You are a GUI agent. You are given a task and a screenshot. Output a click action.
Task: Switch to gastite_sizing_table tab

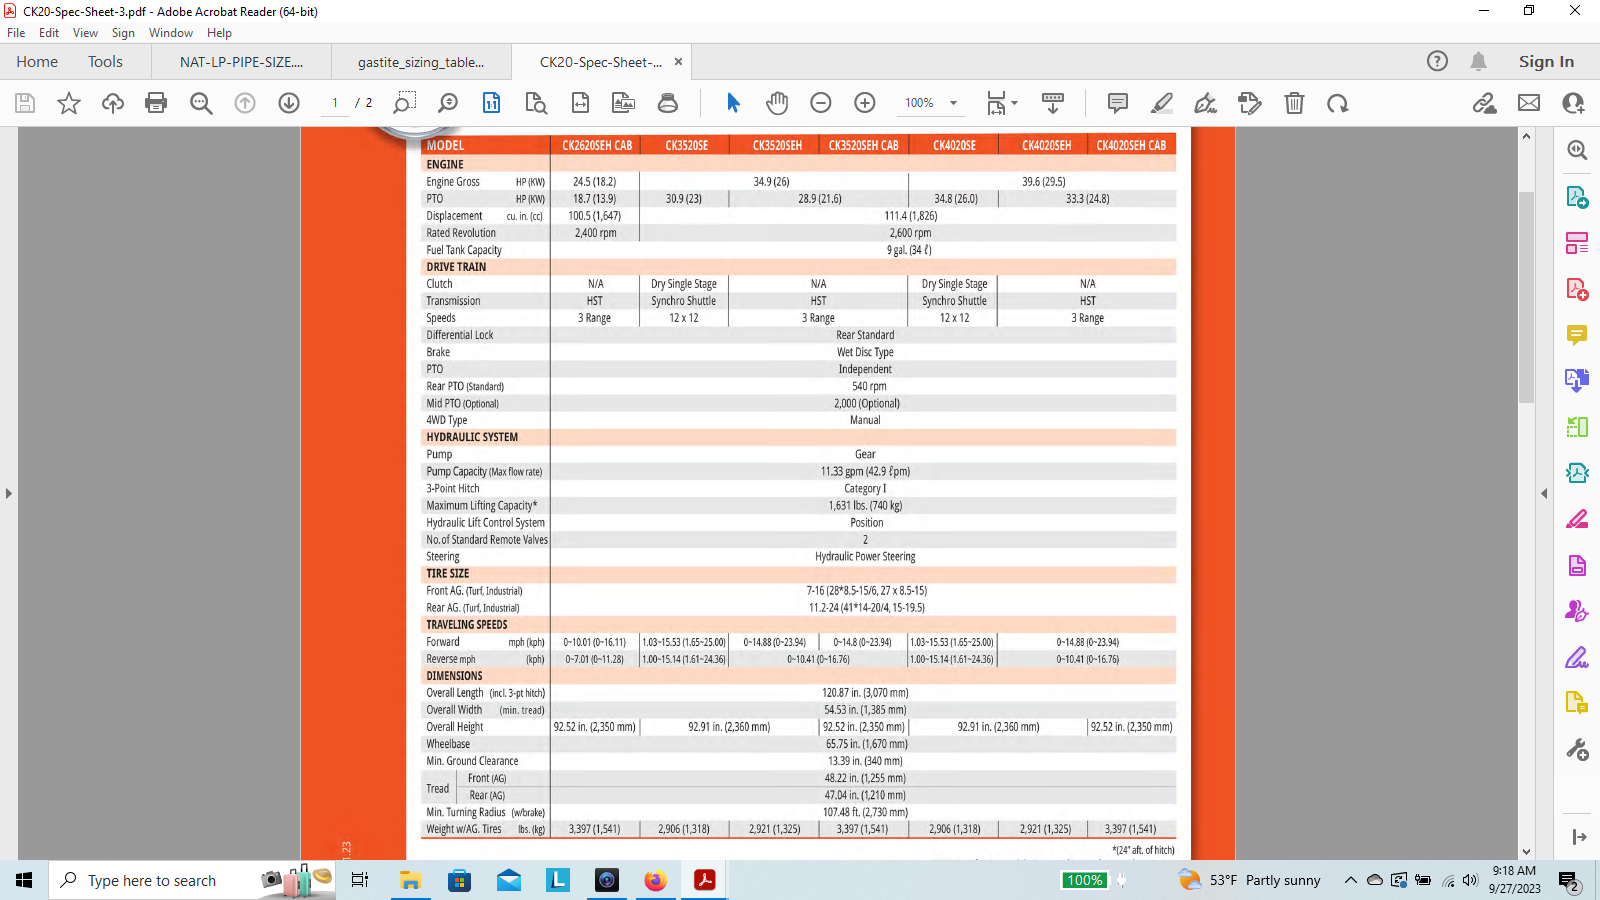(421, 62)
